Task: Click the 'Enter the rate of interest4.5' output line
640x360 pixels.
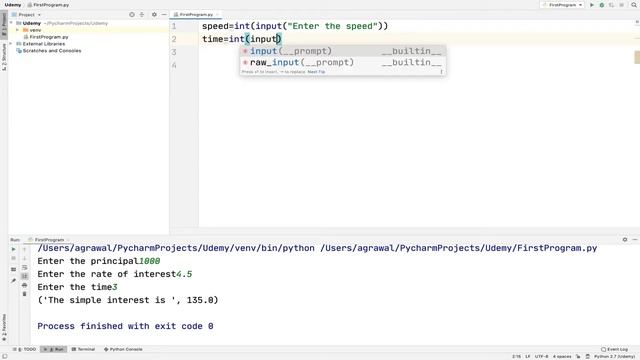Action: tap(115, 274)
